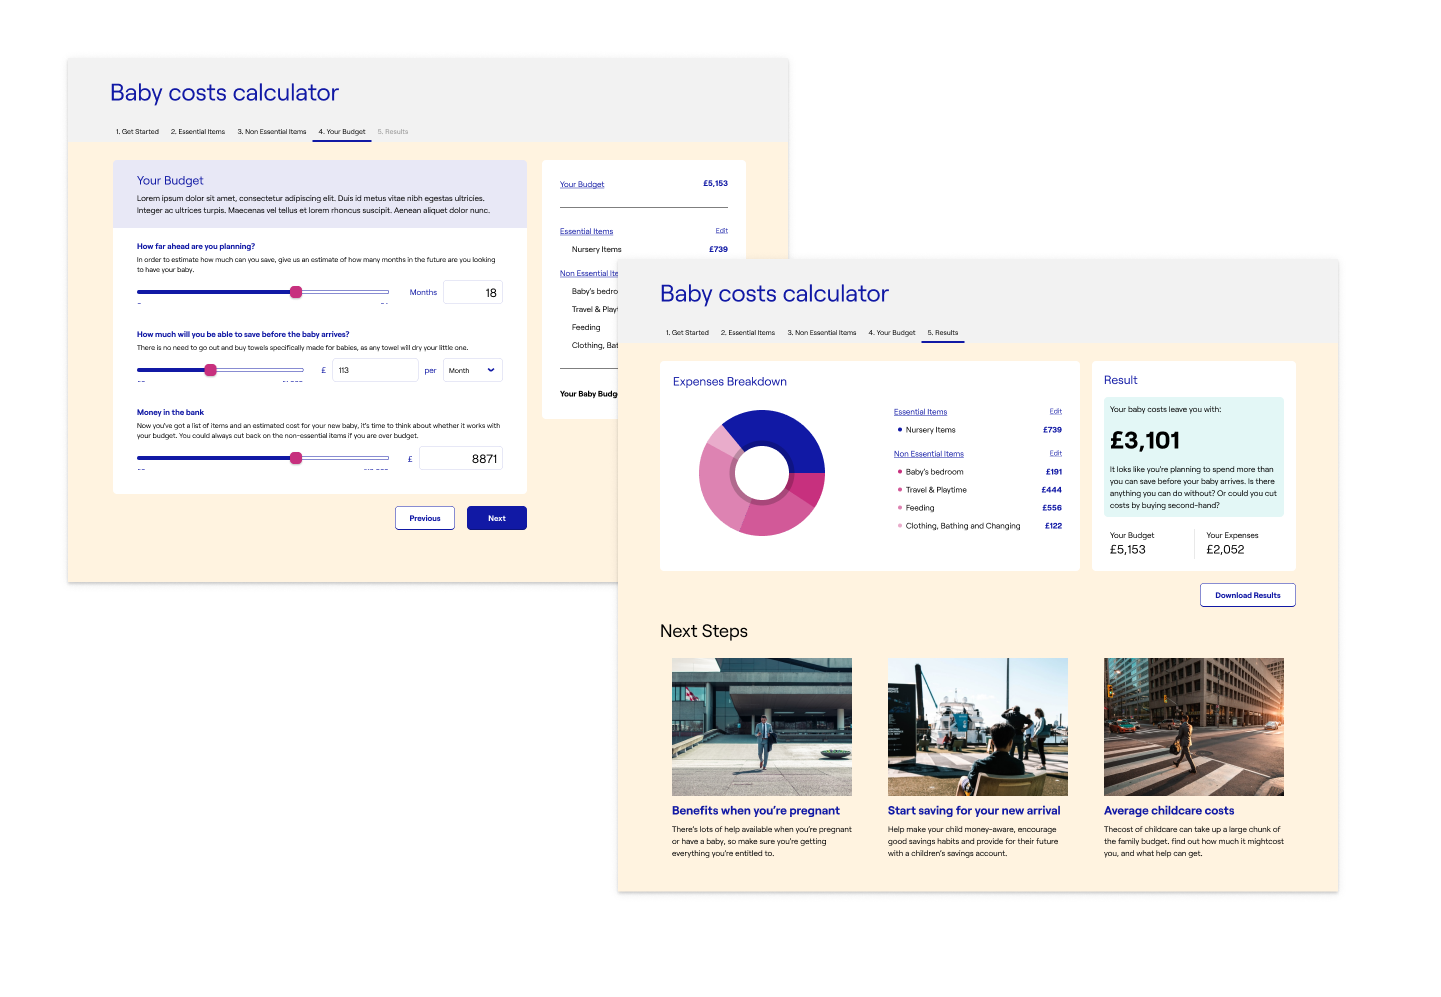Click the bank amount field showing 8871
The image size is (1441, 997).
[x=461, y=458]
